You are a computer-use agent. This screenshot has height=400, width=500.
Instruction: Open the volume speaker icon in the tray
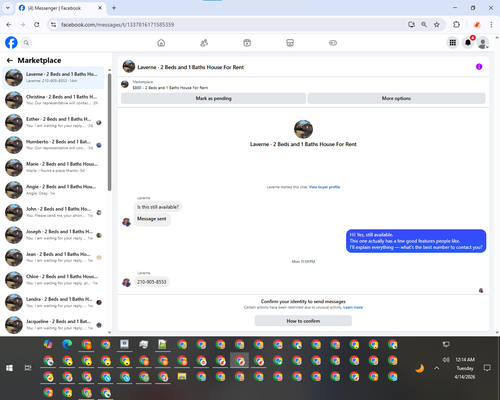click(x=446, y=360)
